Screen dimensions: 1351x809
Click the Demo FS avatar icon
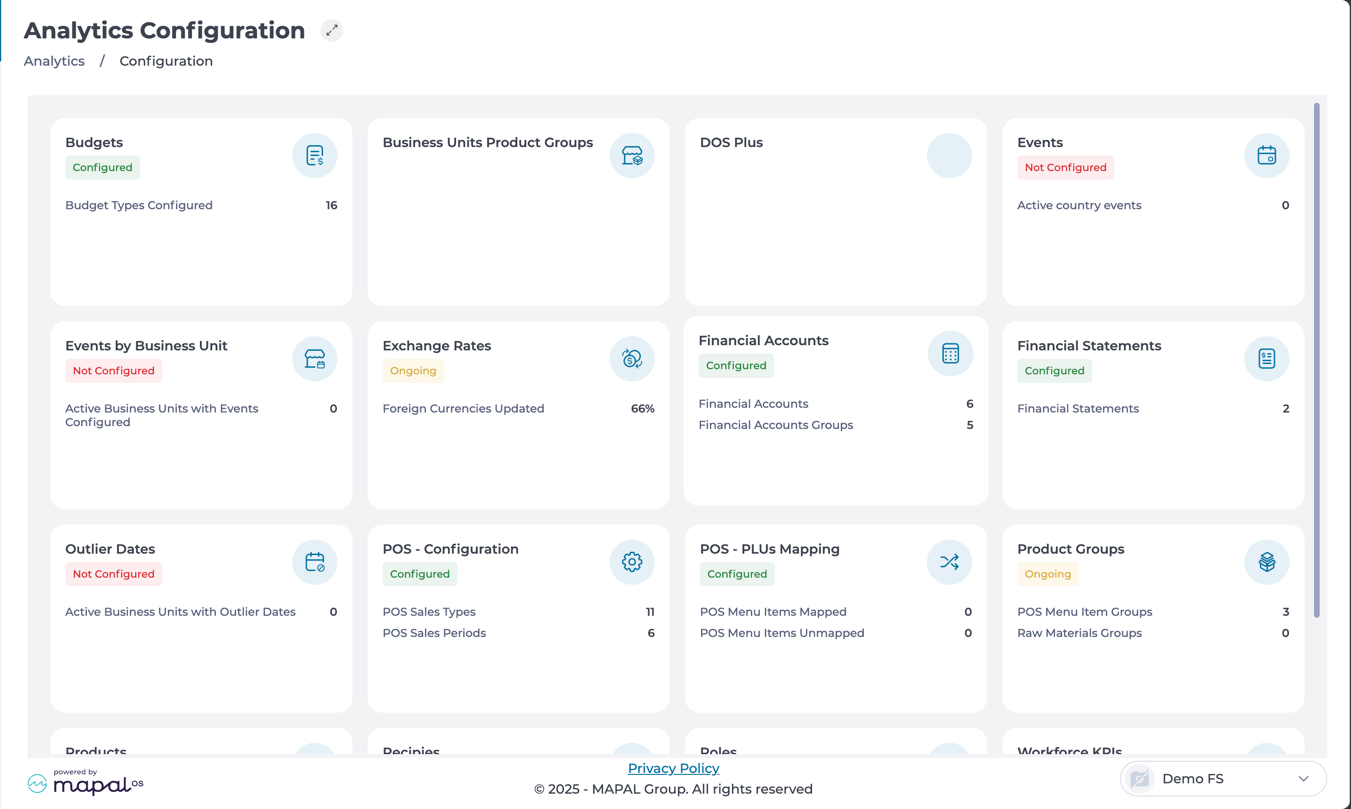click(x=1140, y=779)
